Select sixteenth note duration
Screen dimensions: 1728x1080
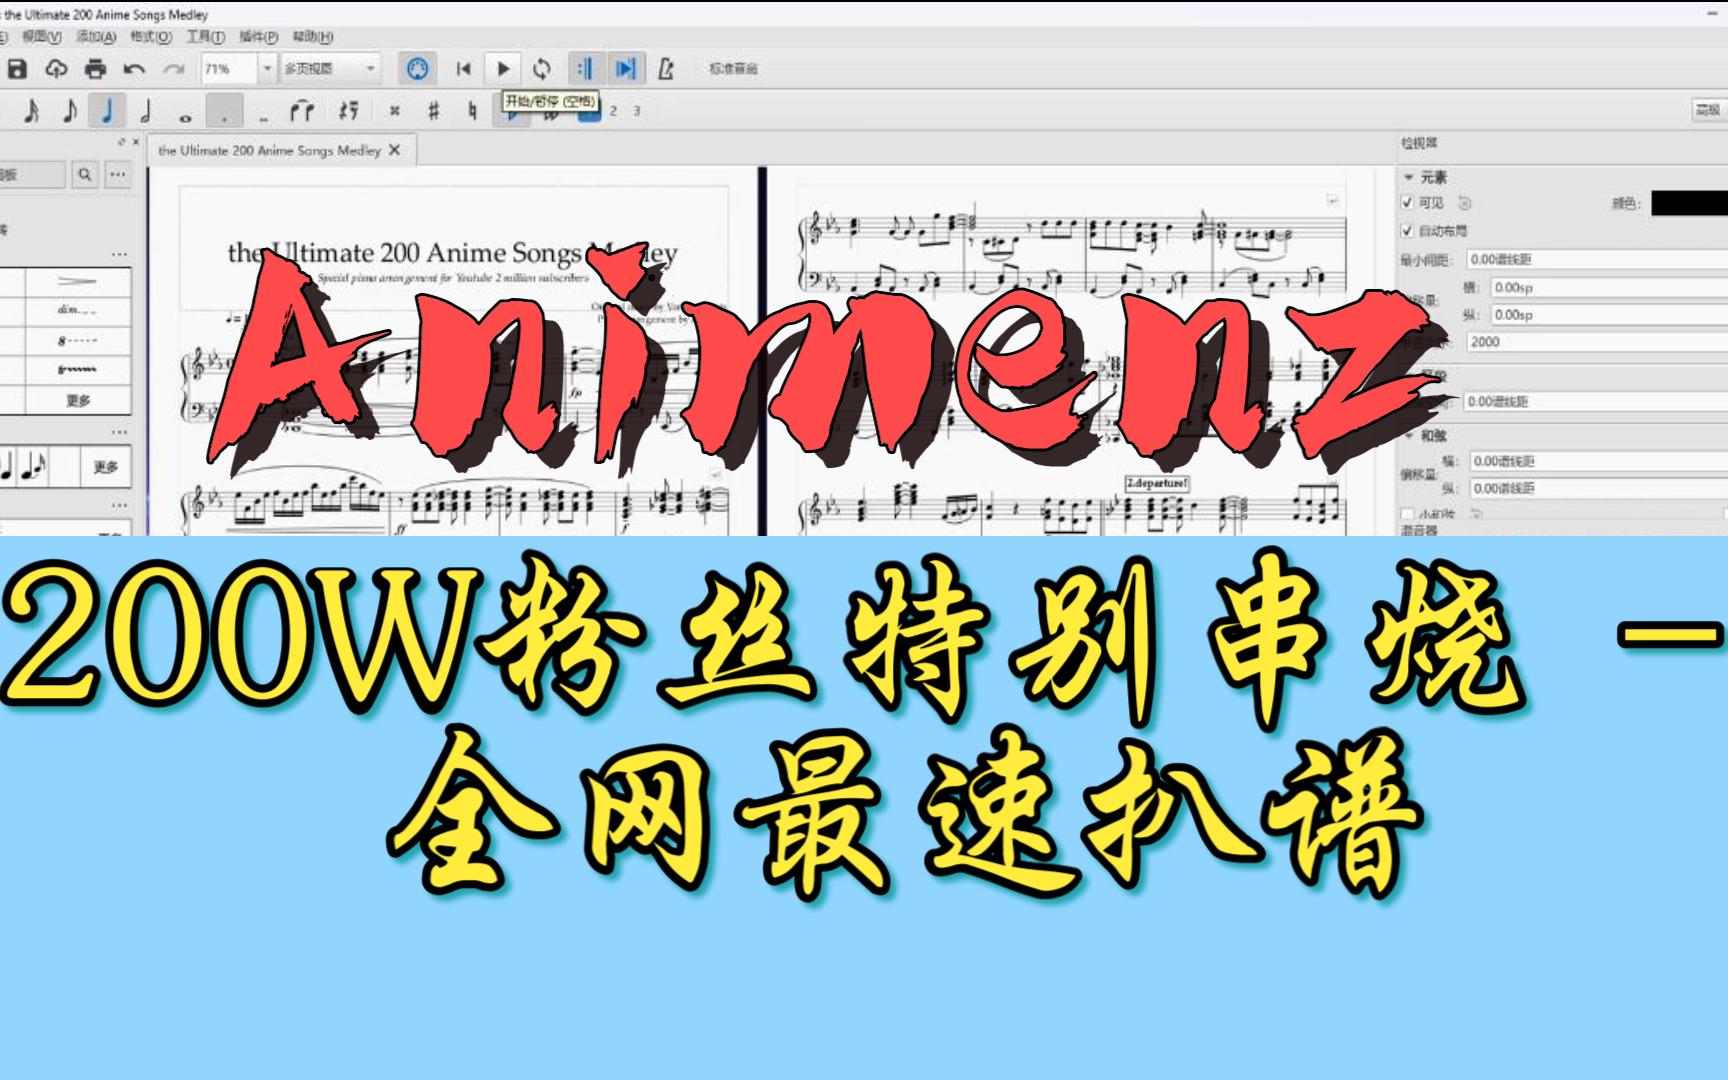[x=31, y=111]
